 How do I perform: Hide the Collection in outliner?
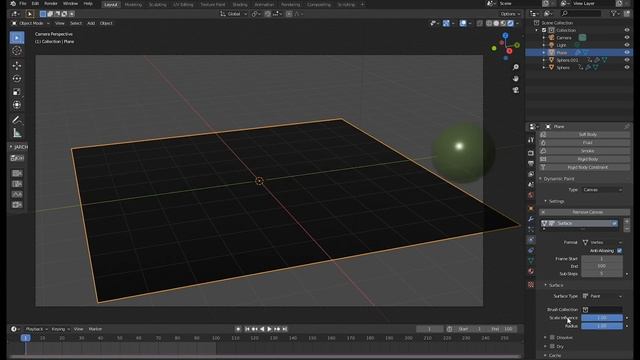click(x=627, y=30)
